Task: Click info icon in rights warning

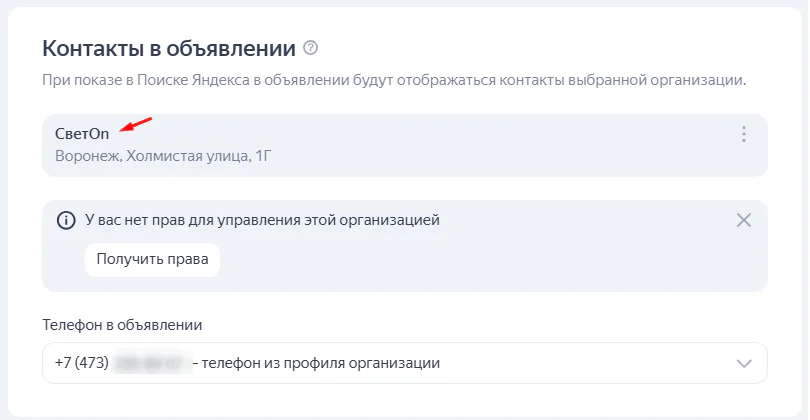Action: click(x=66, y=221)
